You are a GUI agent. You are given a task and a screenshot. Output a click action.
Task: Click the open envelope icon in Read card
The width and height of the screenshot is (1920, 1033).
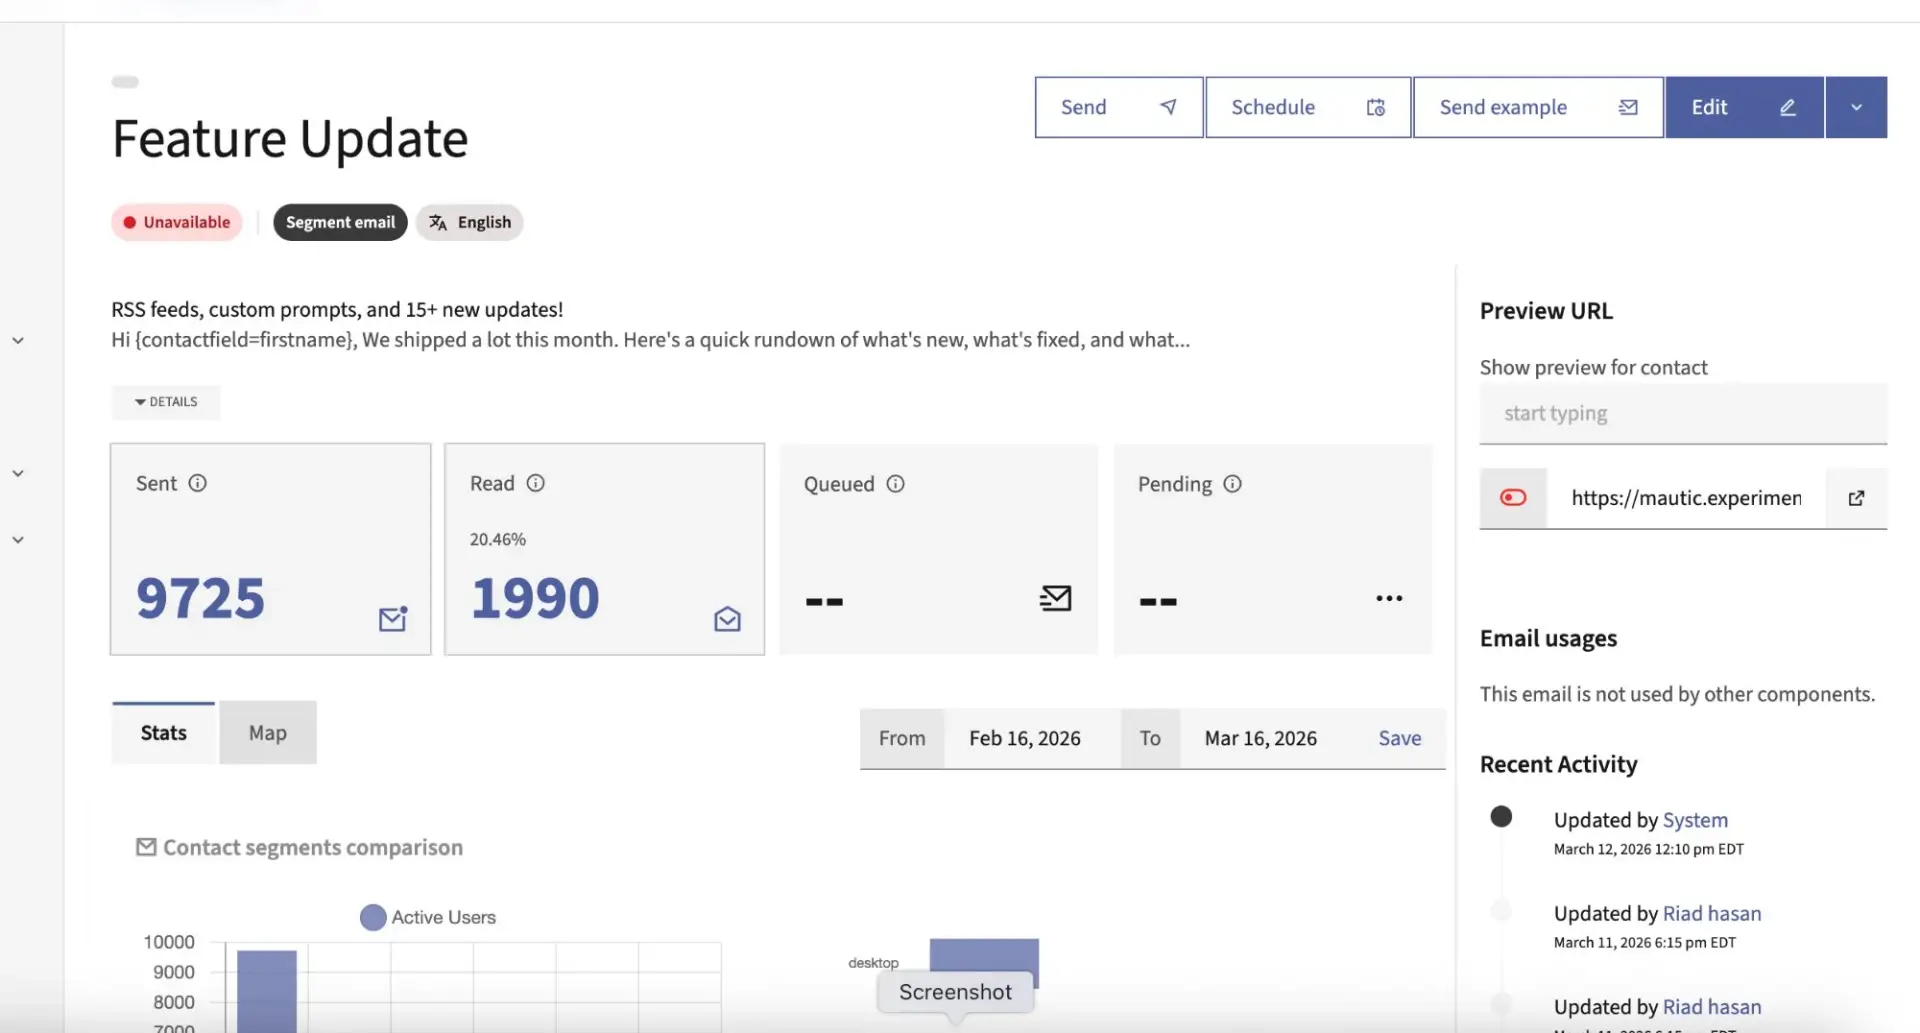[x=726, y=618]
